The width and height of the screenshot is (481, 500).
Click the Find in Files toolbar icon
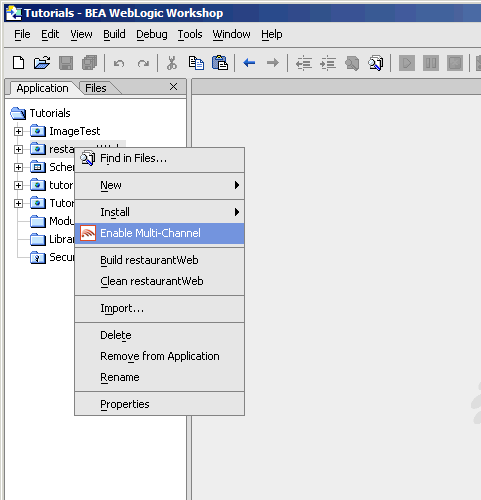point(376,63)
